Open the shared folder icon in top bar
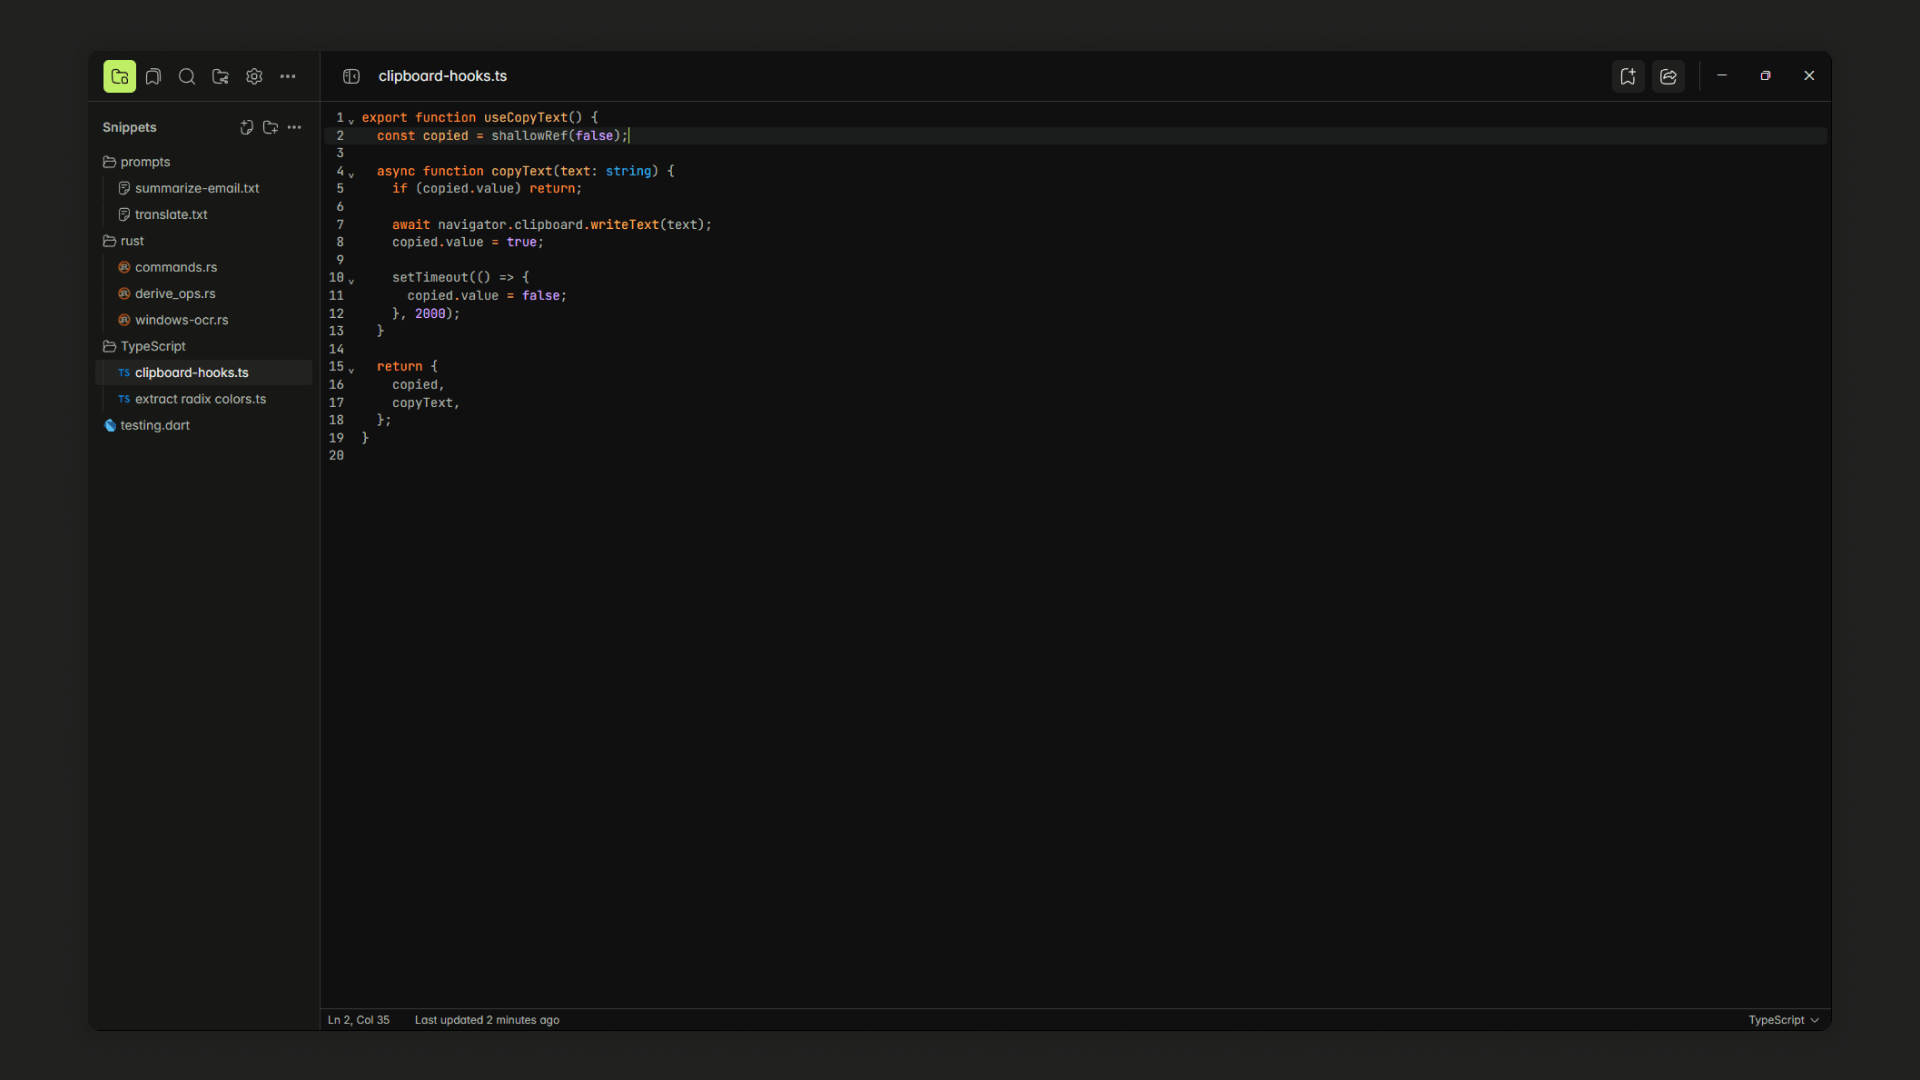Screen dimensions: 1920x1080 (x=220, y=76)
